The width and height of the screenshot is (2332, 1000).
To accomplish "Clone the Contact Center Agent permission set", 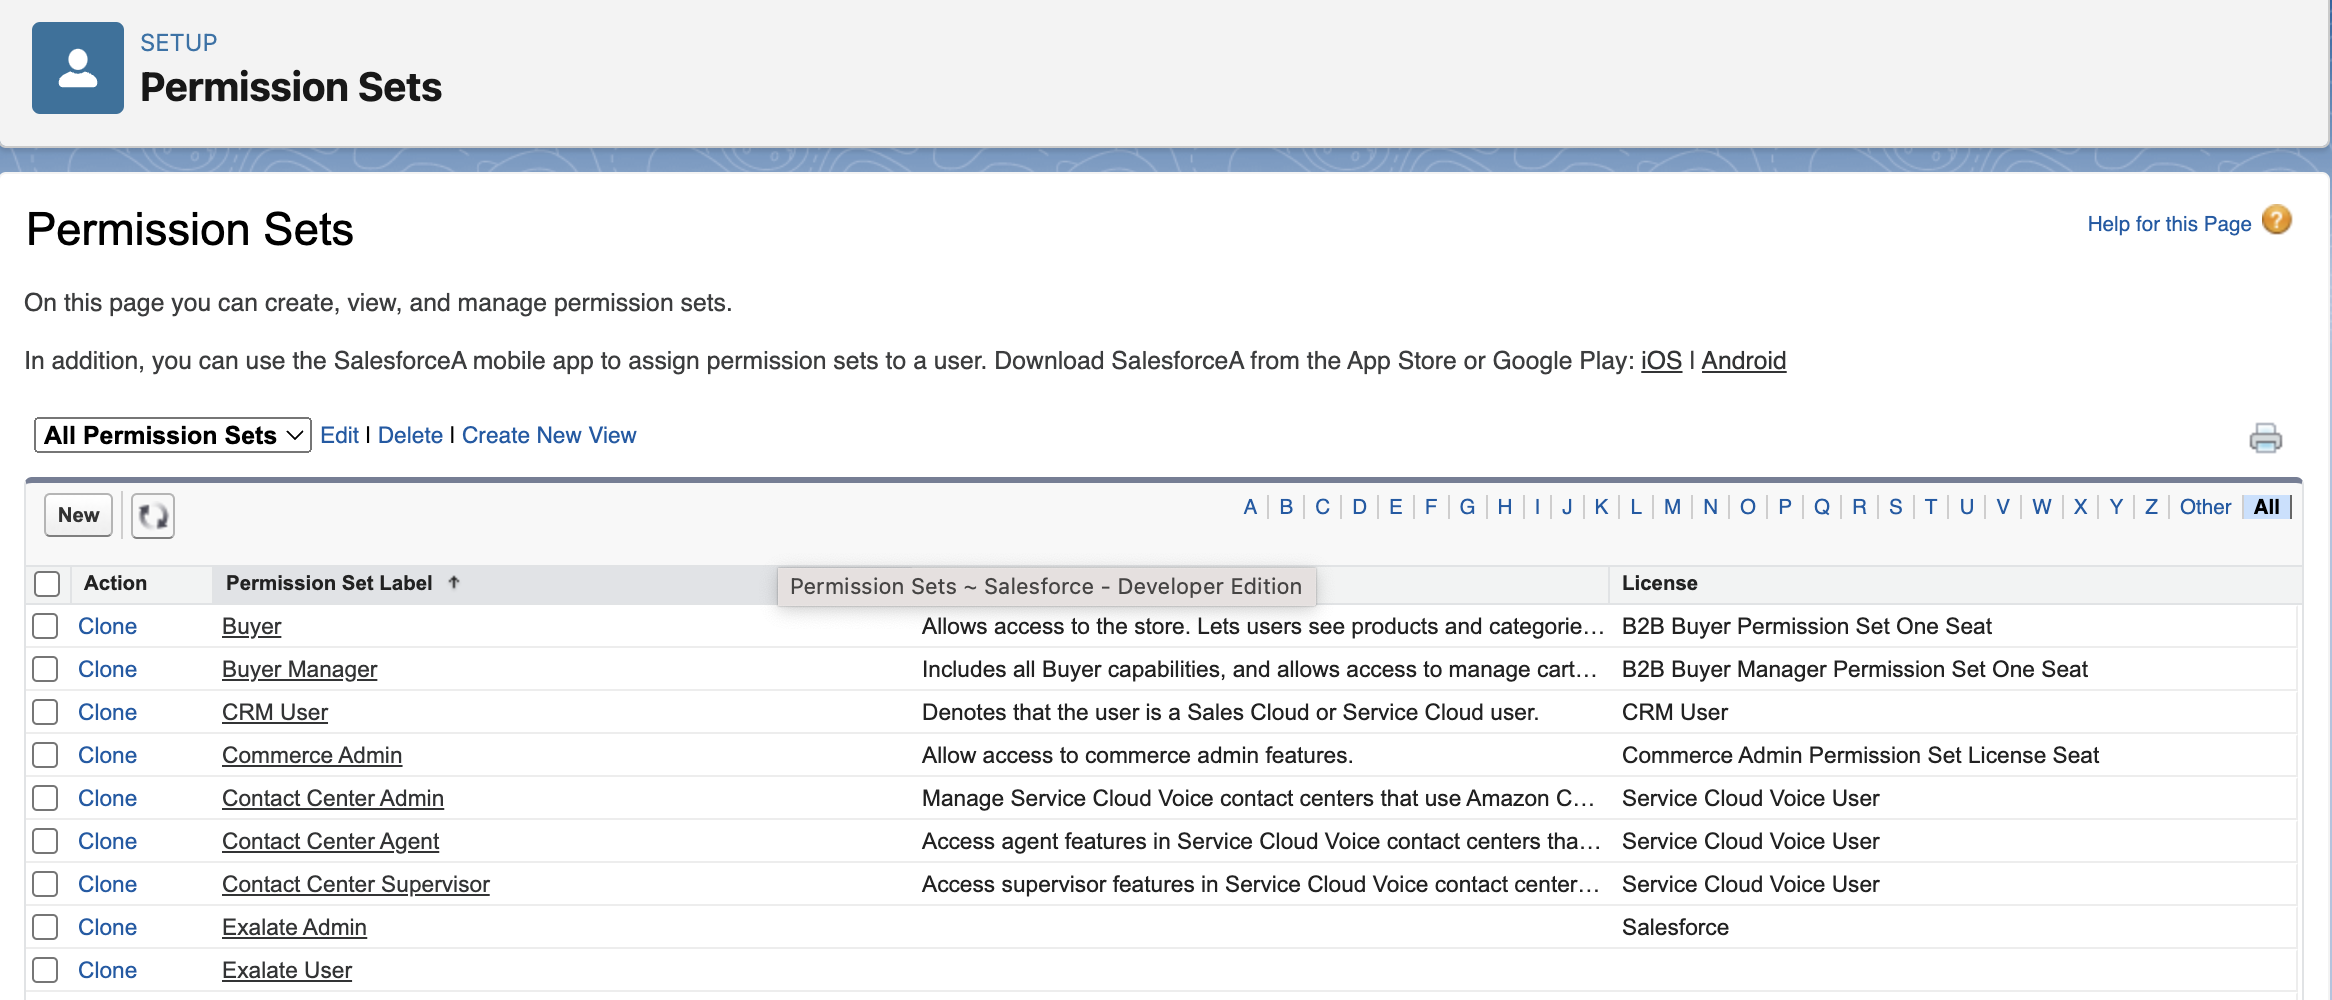I will (107, 841).
